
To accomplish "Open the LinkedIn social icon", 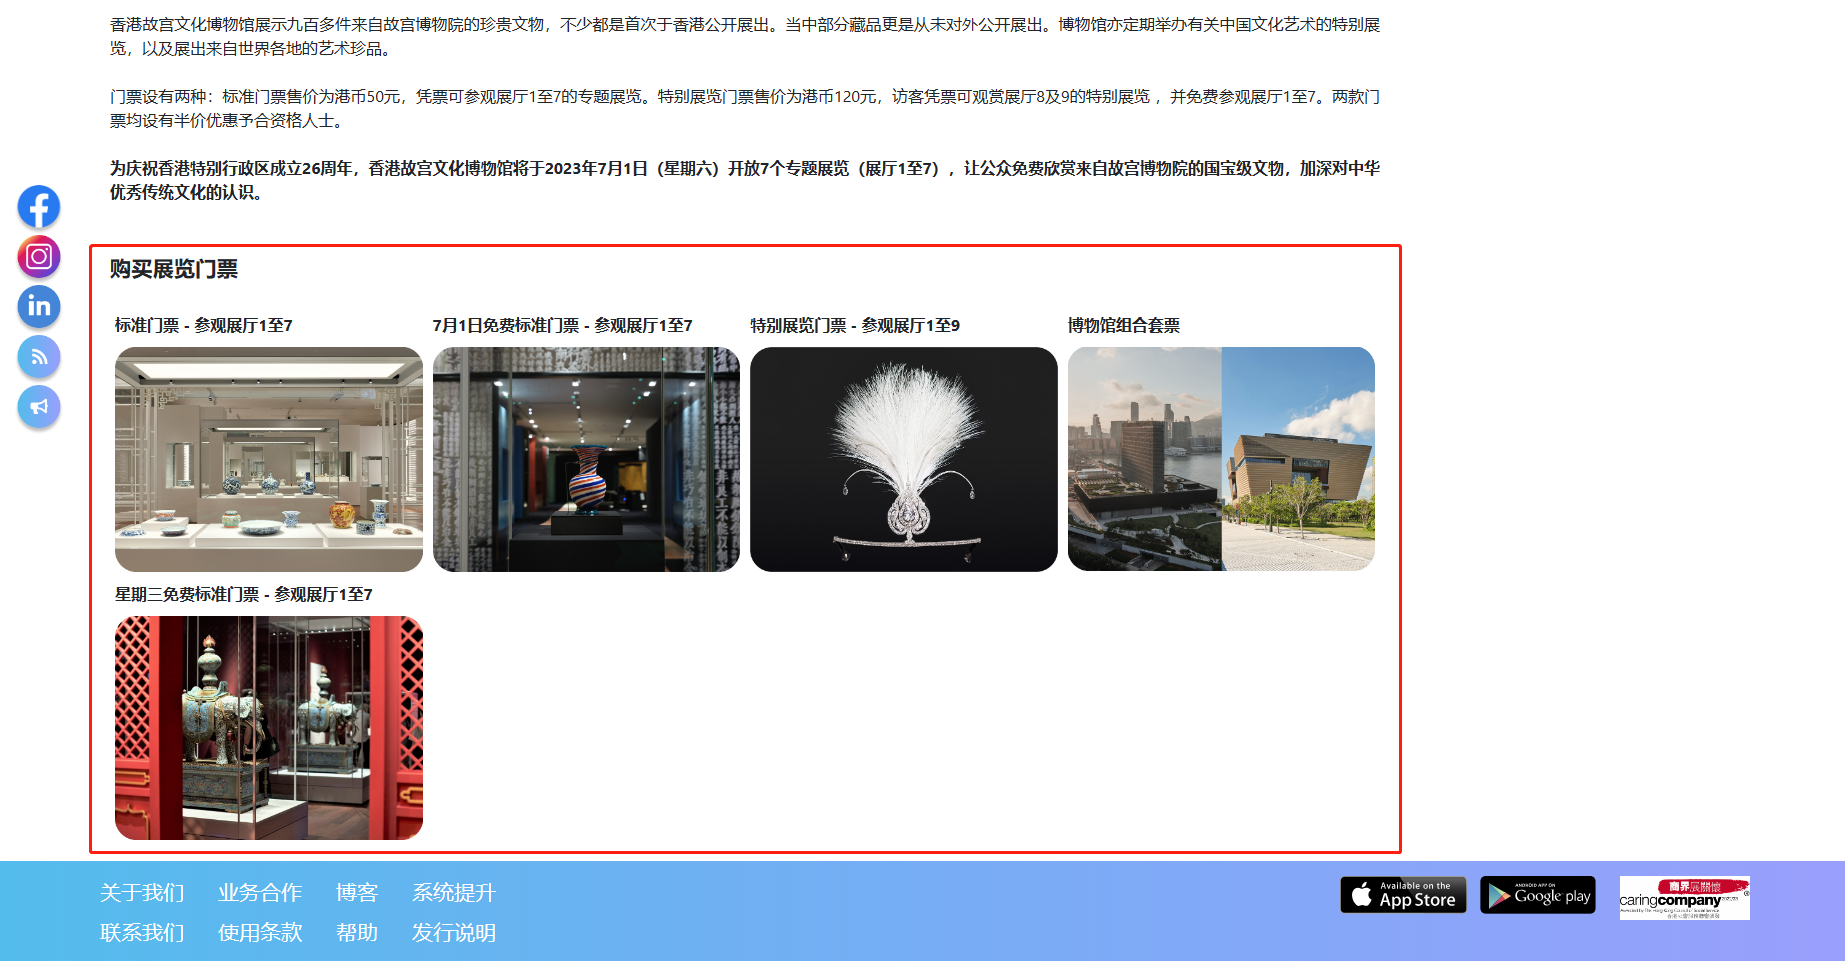I will (x=39, y=307).
